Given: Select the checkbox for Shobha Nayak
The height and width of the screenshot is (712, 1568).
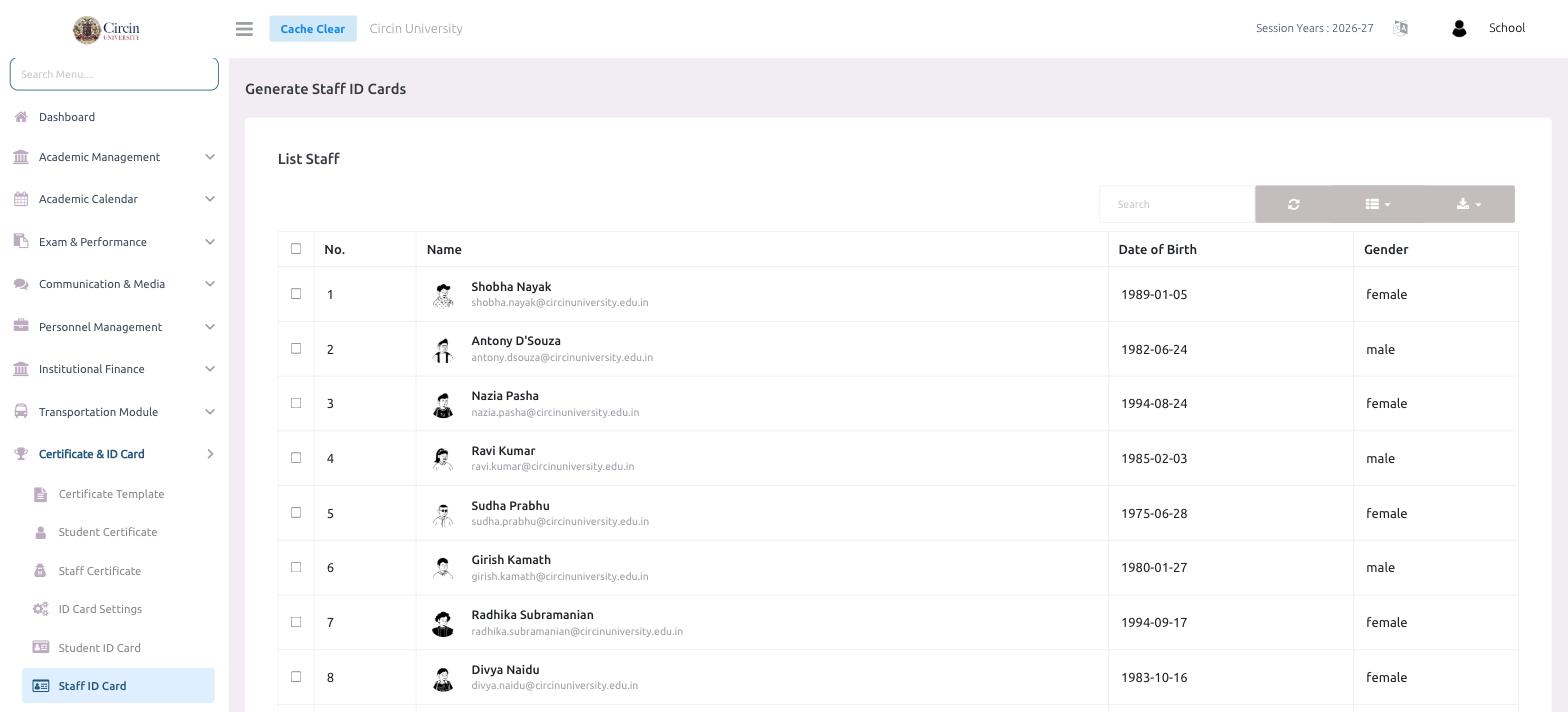Looking at the screenshot, I should (296, 294).
